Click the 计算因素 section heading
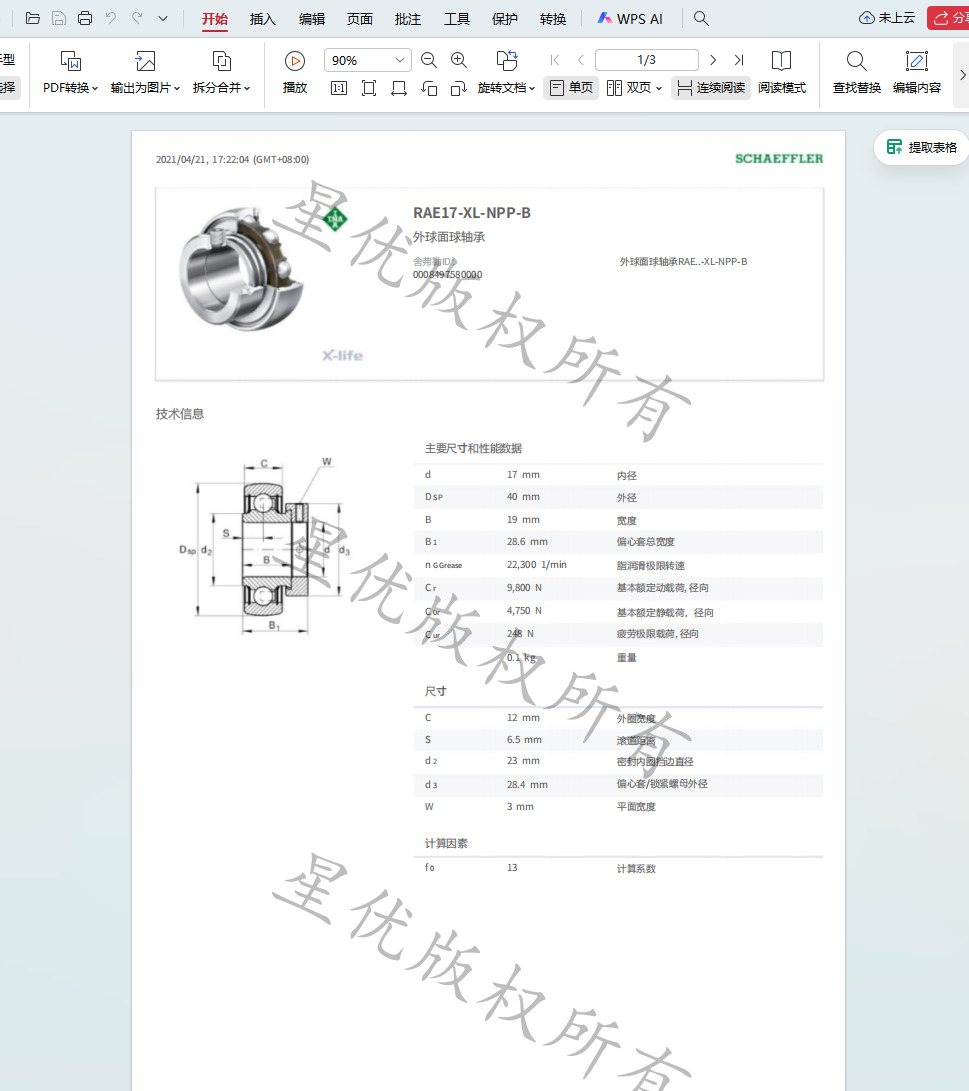The width and height of the screenshot is (969, 1091). (x=446, y=843)
